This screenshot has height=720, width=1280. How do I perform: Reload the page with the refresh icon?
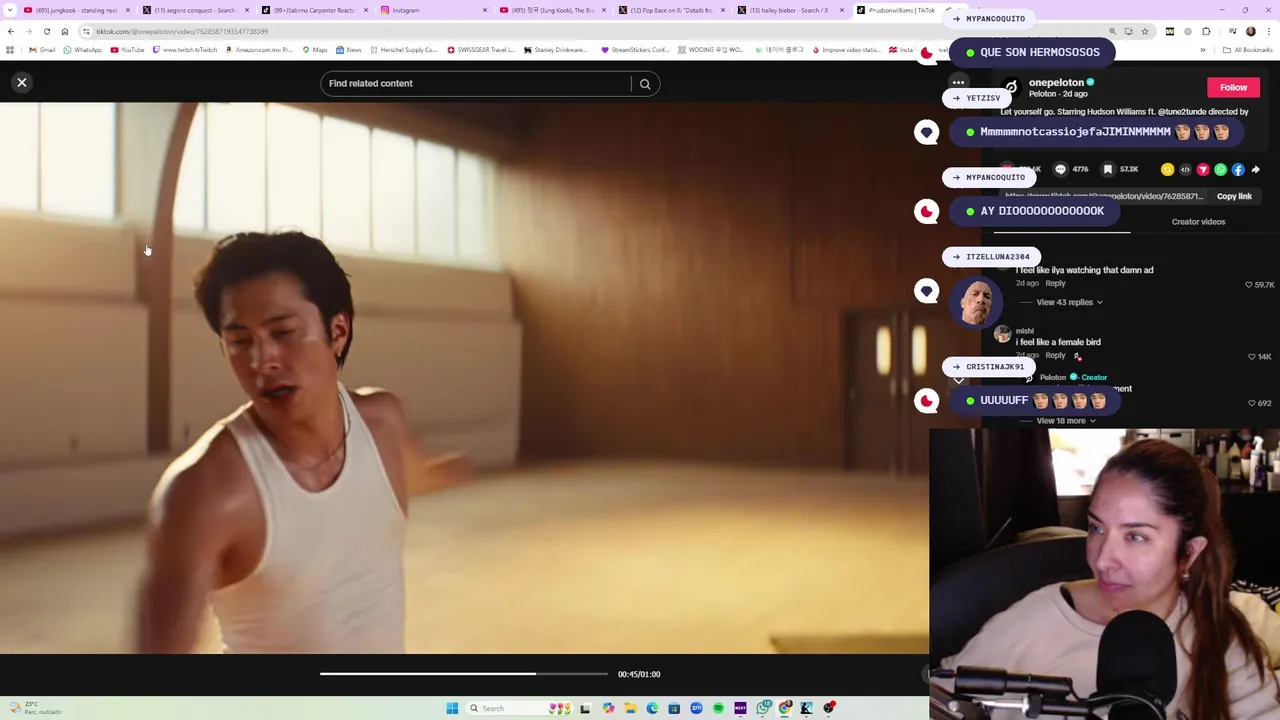pyautogui.click(x=46, y=32)
